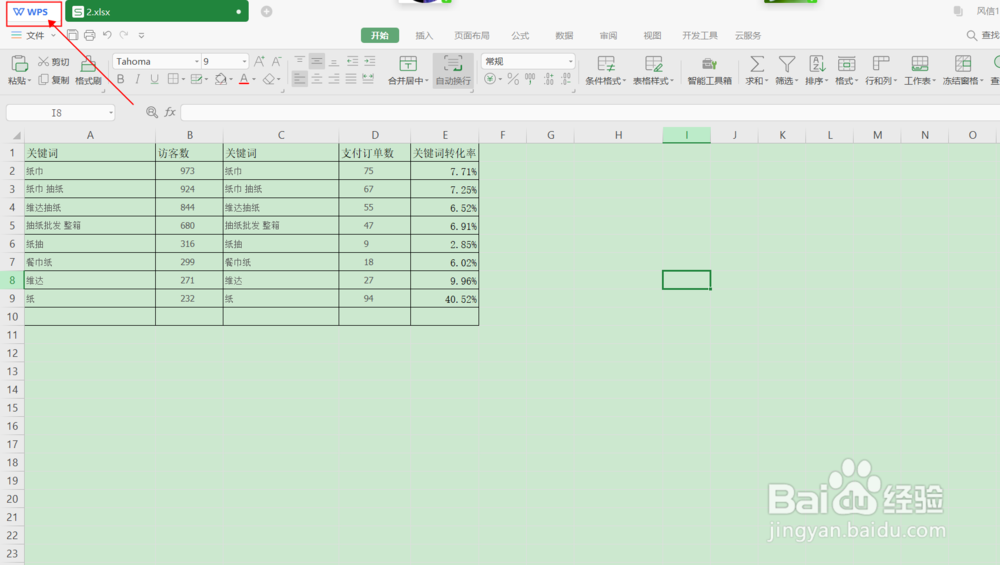Click the justify alignment icon
1000x565 pixels.
click(x=351, y=79)
